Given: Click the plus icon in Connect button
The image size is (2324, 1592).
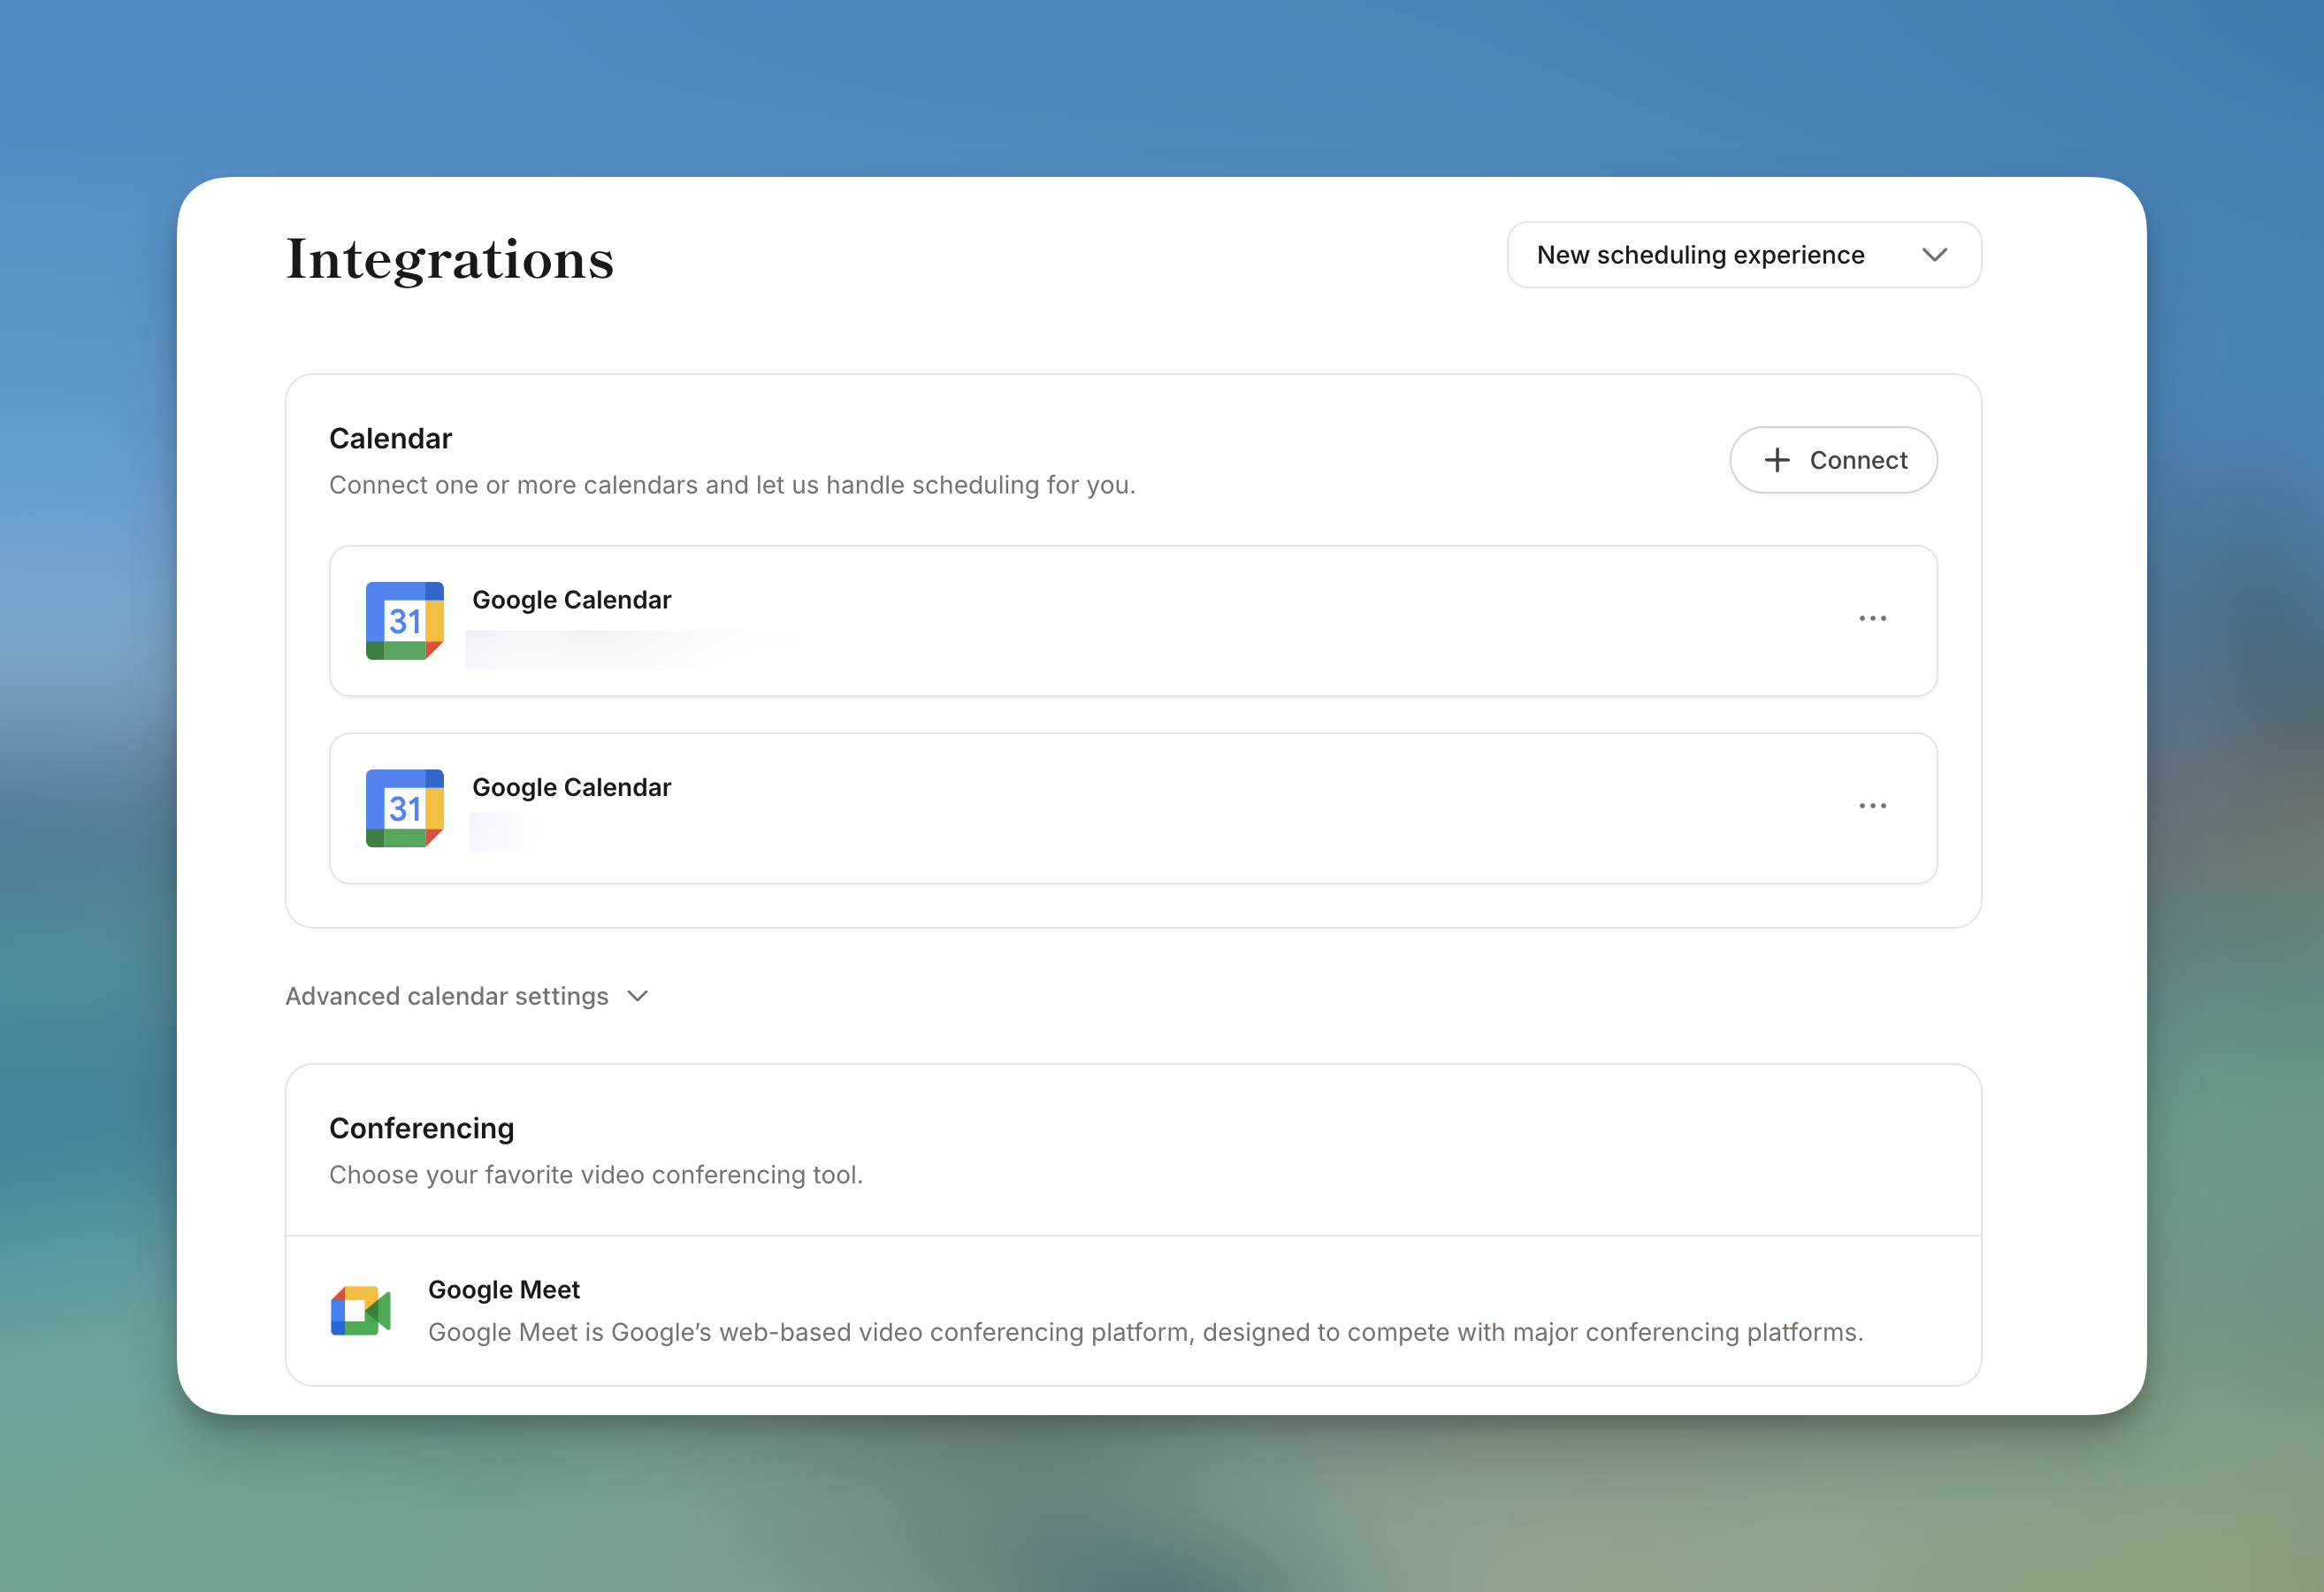Looking at the screenshot, I should [1777, 460].
